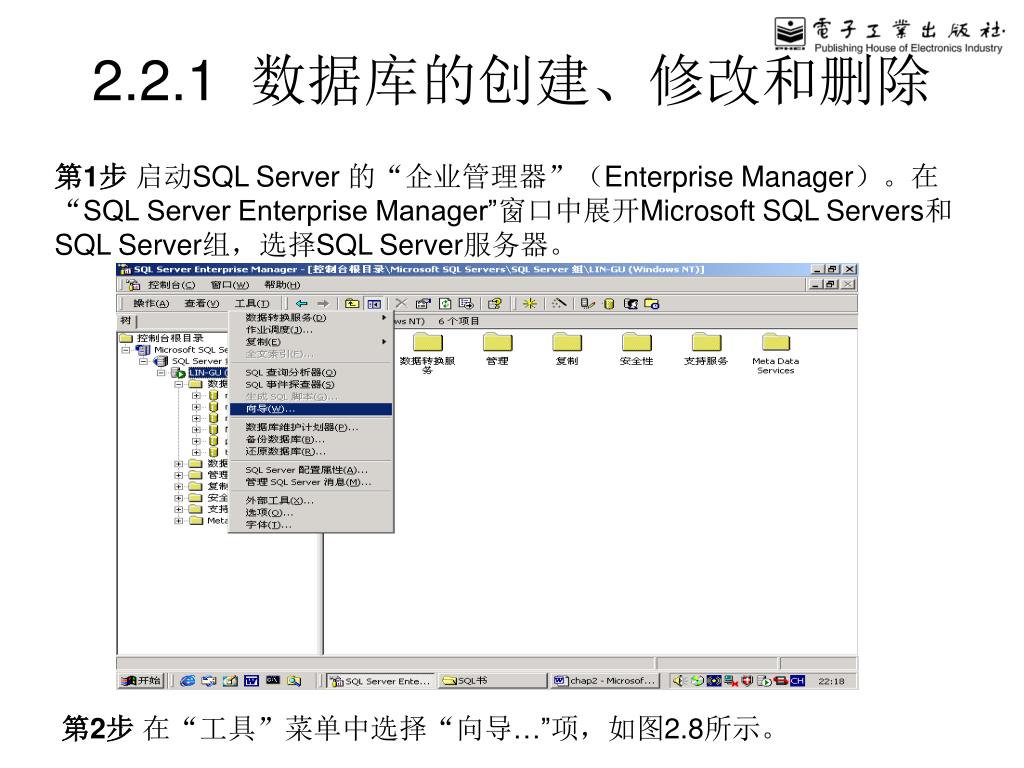Click the Register server toolbar icon
The height and width of the screenshot is (768, 1024).
[588, 304]
